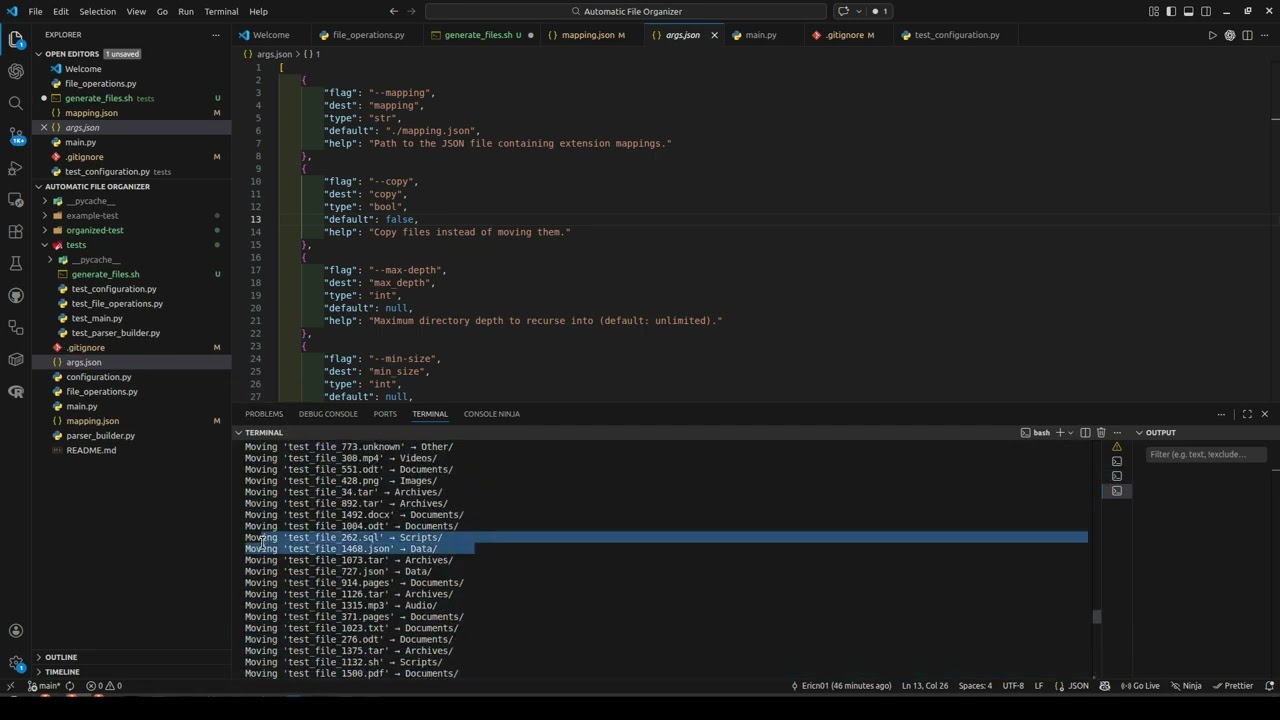The image size is (1280, 720).
Task: Click the ChatGPT icon in editor toolbar
Action: click(x=1229, y=35)
